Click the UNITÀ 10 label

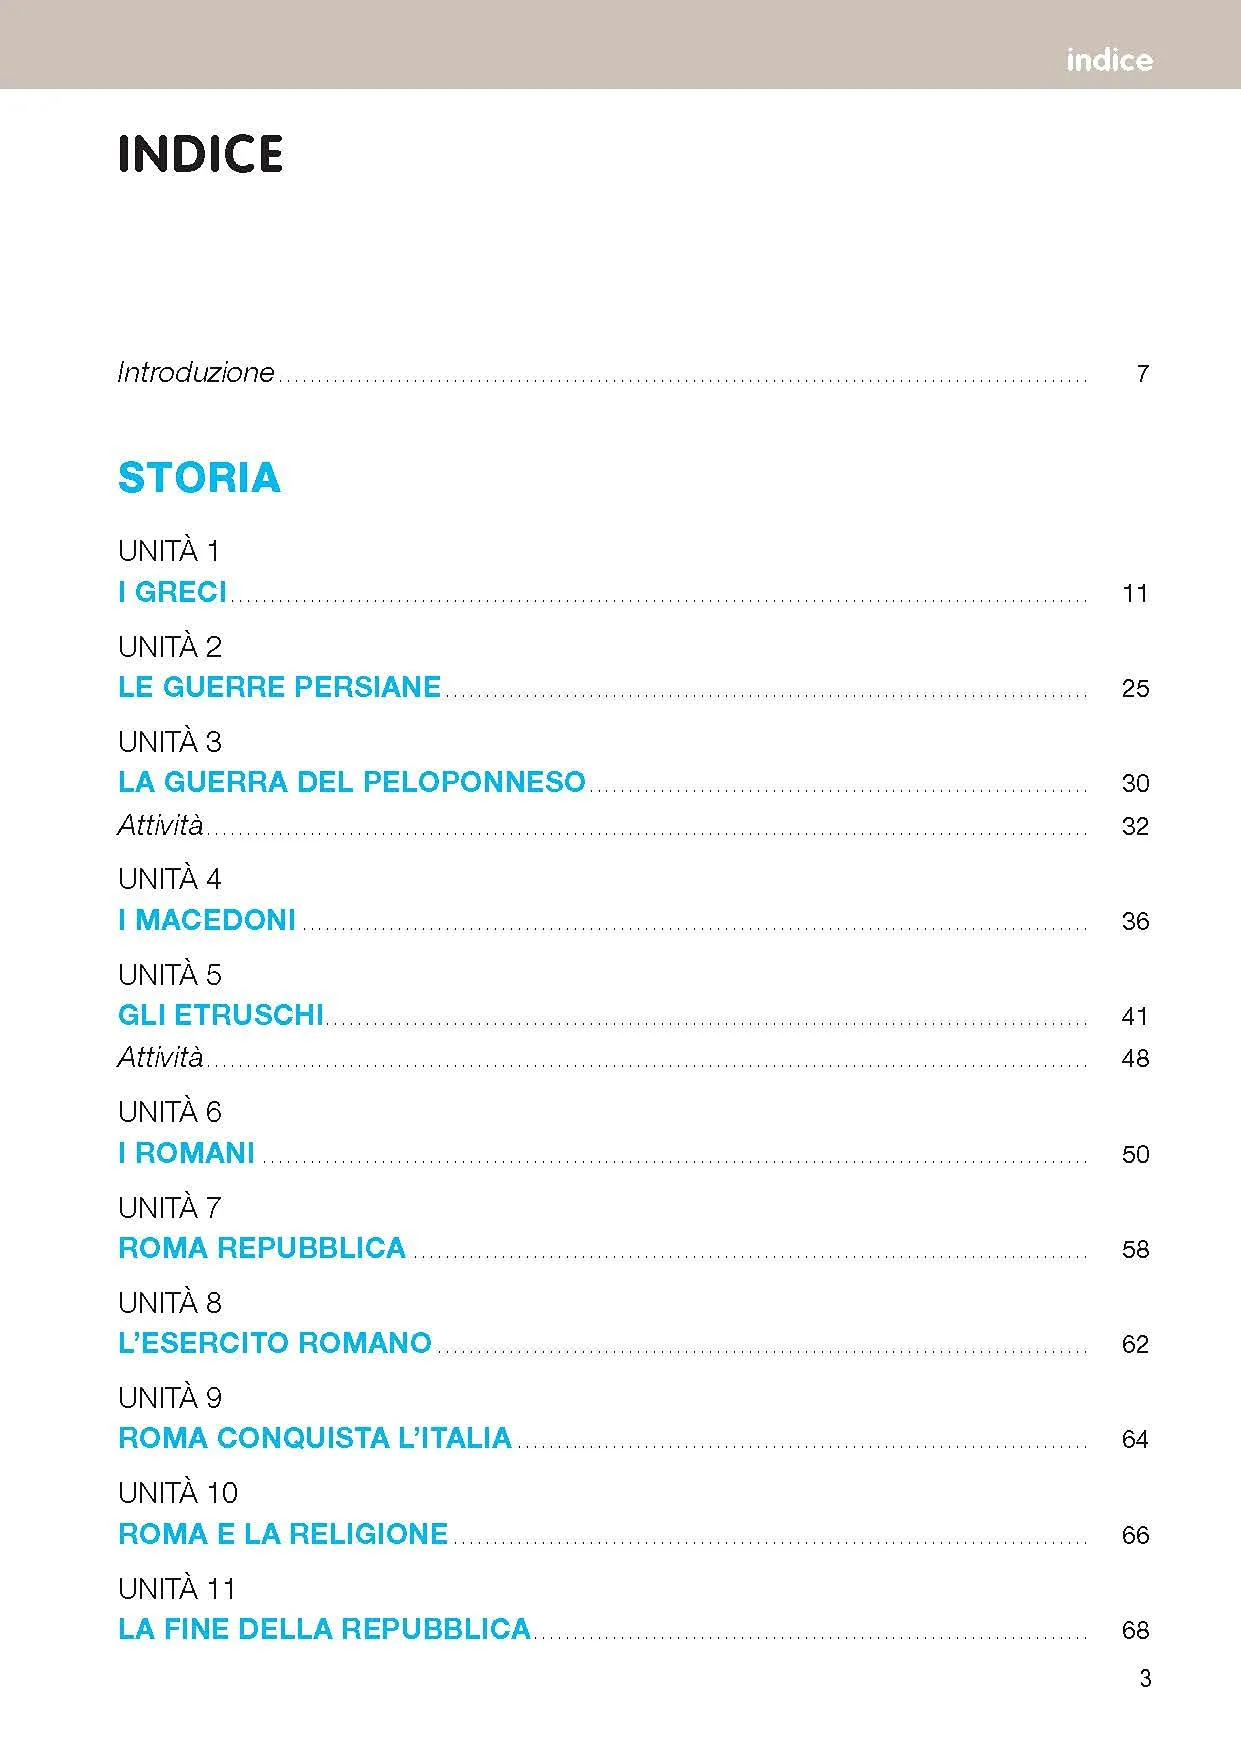(x=178, y=1493)
